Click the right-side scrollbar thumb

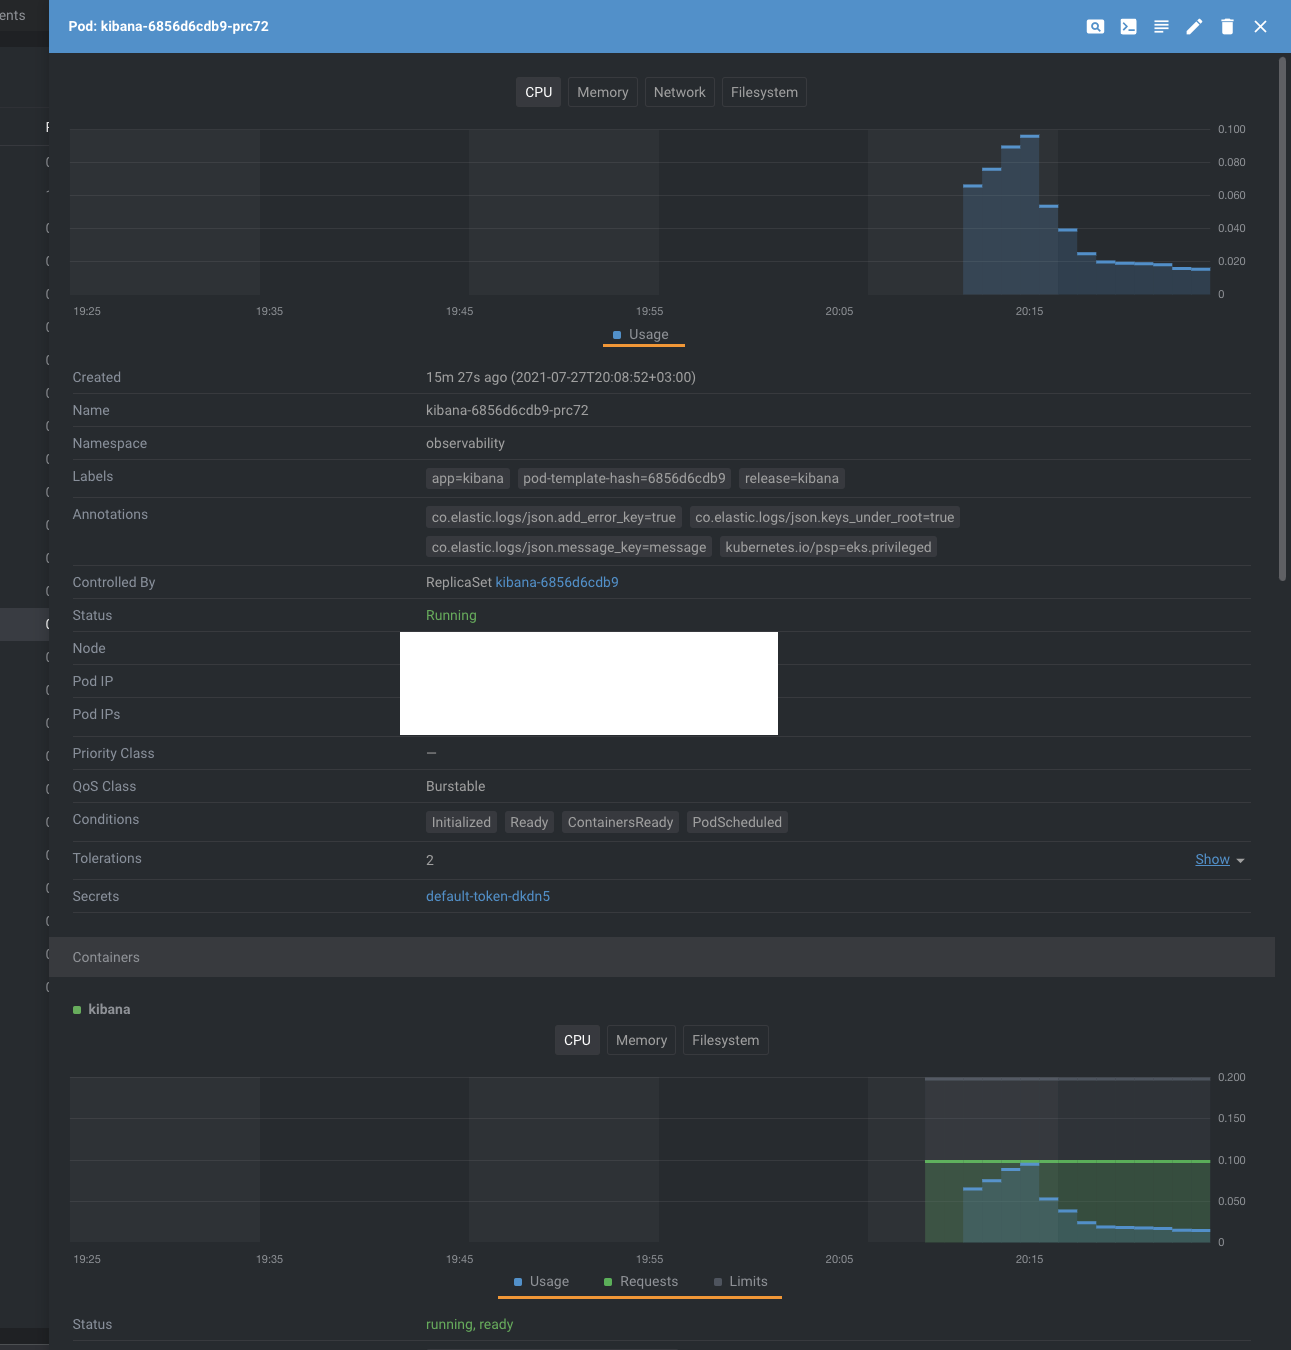pos(1283,320)
